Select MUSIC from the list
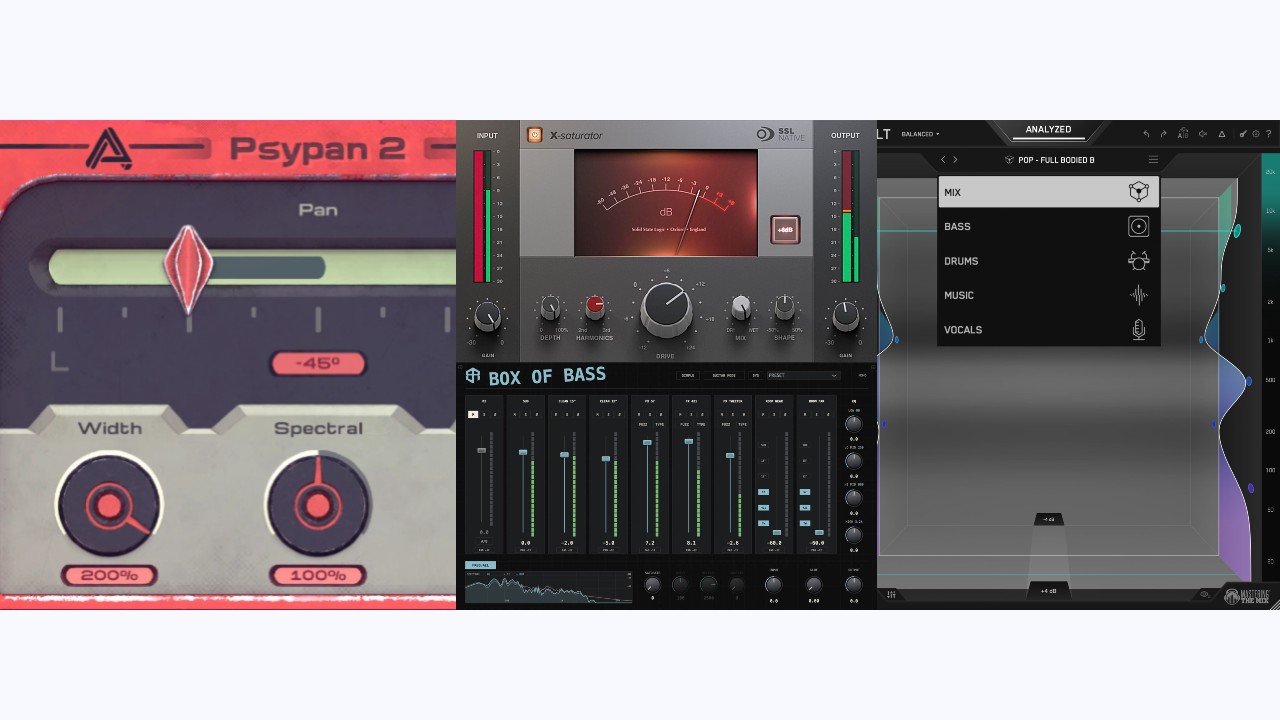 tap(1048, 295)
